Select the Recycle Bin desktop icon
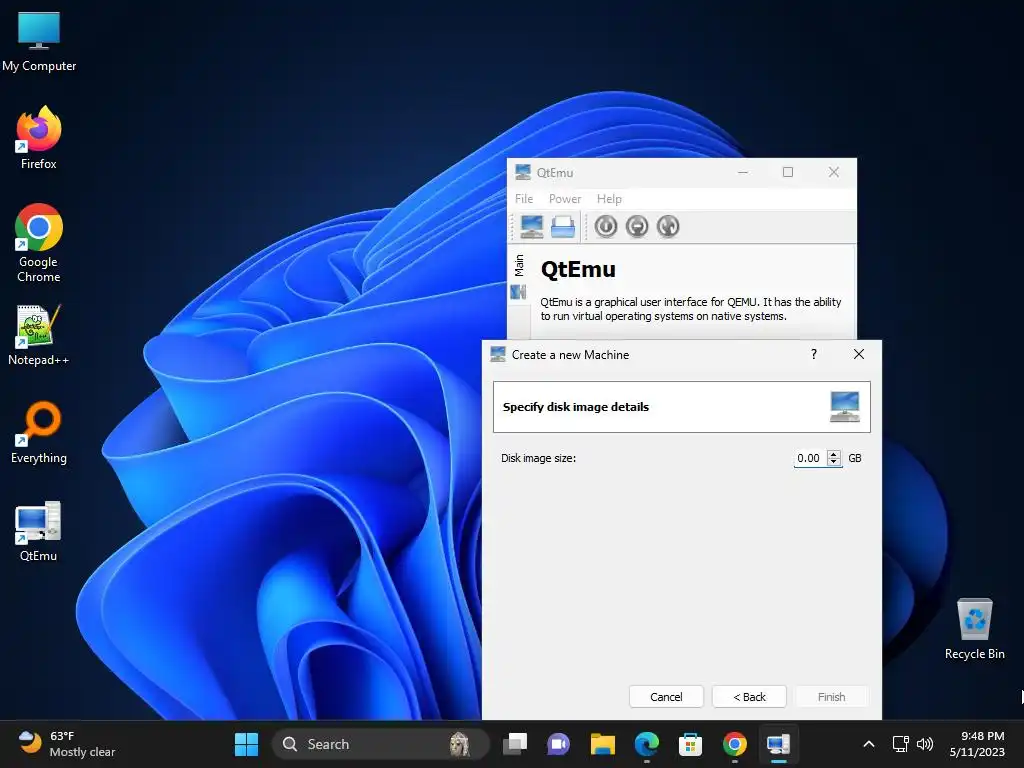The width and height of the screenshot is (1024, 768). 974,628
